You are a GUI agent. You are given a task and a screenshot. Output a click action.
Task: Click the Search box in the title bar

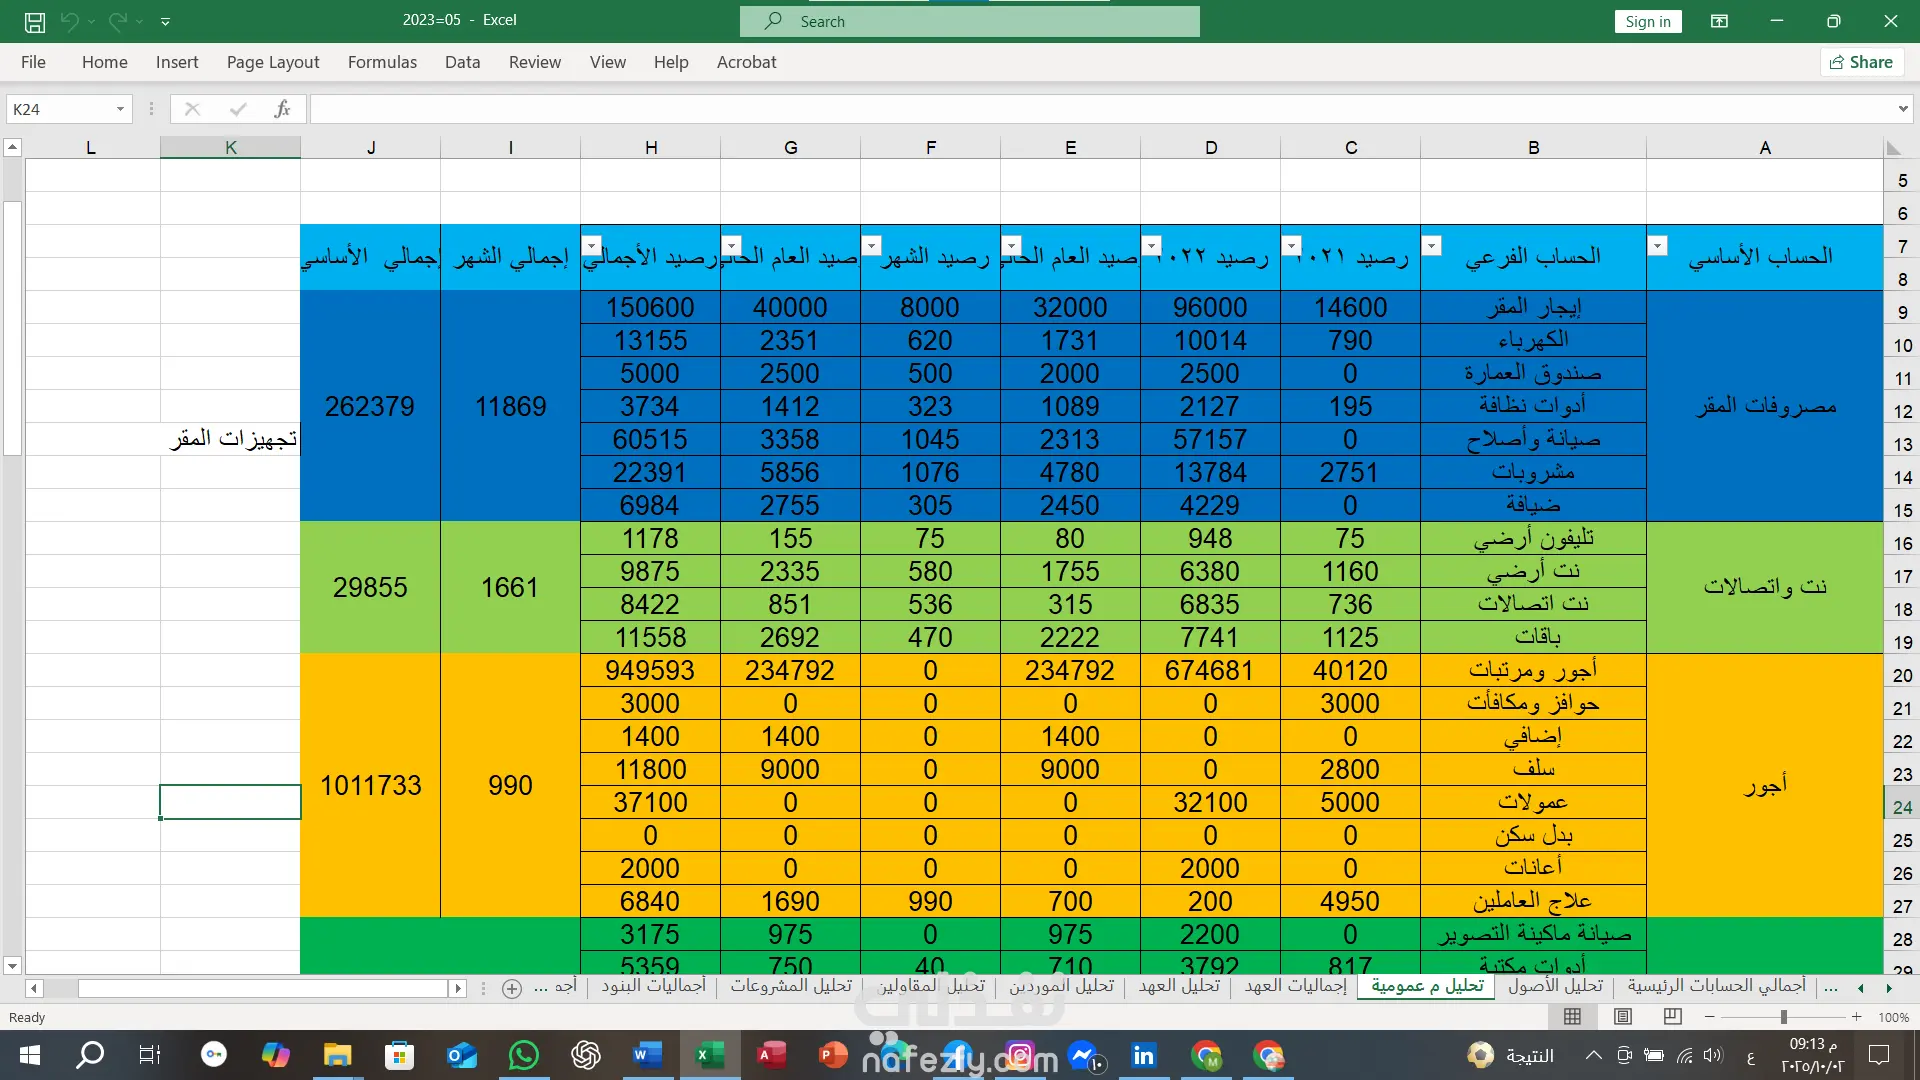(969, 21)
